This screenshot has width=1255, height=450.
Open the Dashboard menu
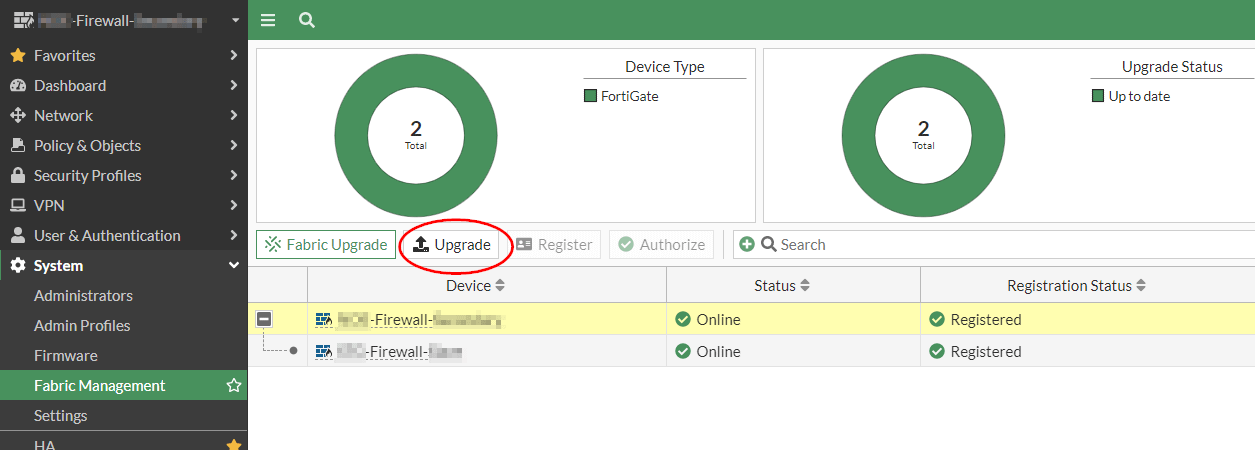pyautogui.click(x=124, y=85)
